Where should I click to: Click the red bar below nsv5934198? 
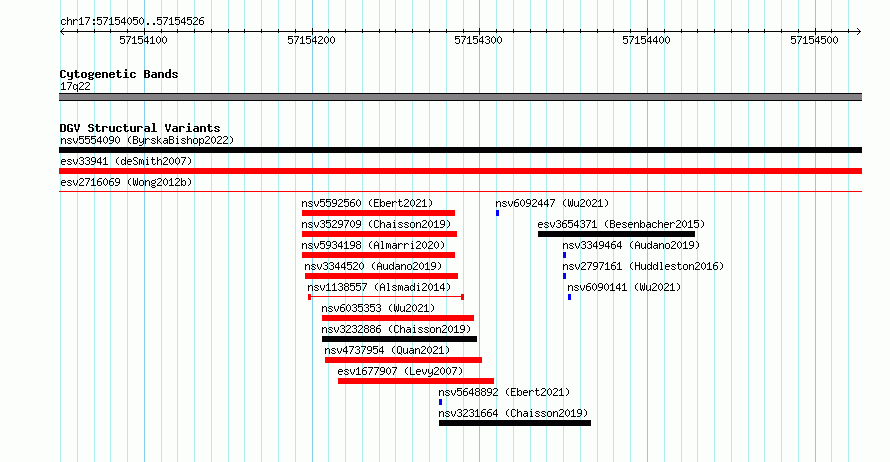pos(378,255)
